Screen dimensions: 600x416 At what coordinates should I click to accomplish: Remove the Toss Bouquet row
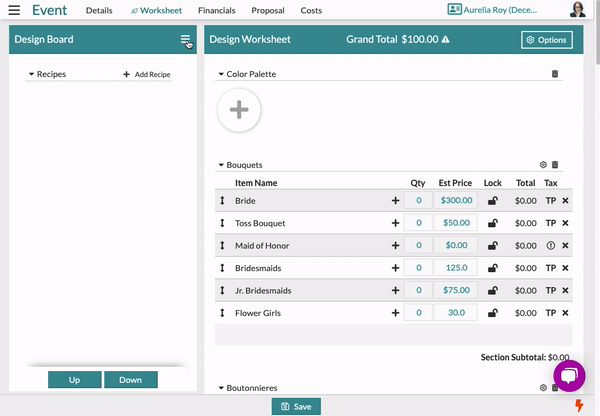[565, 223]
